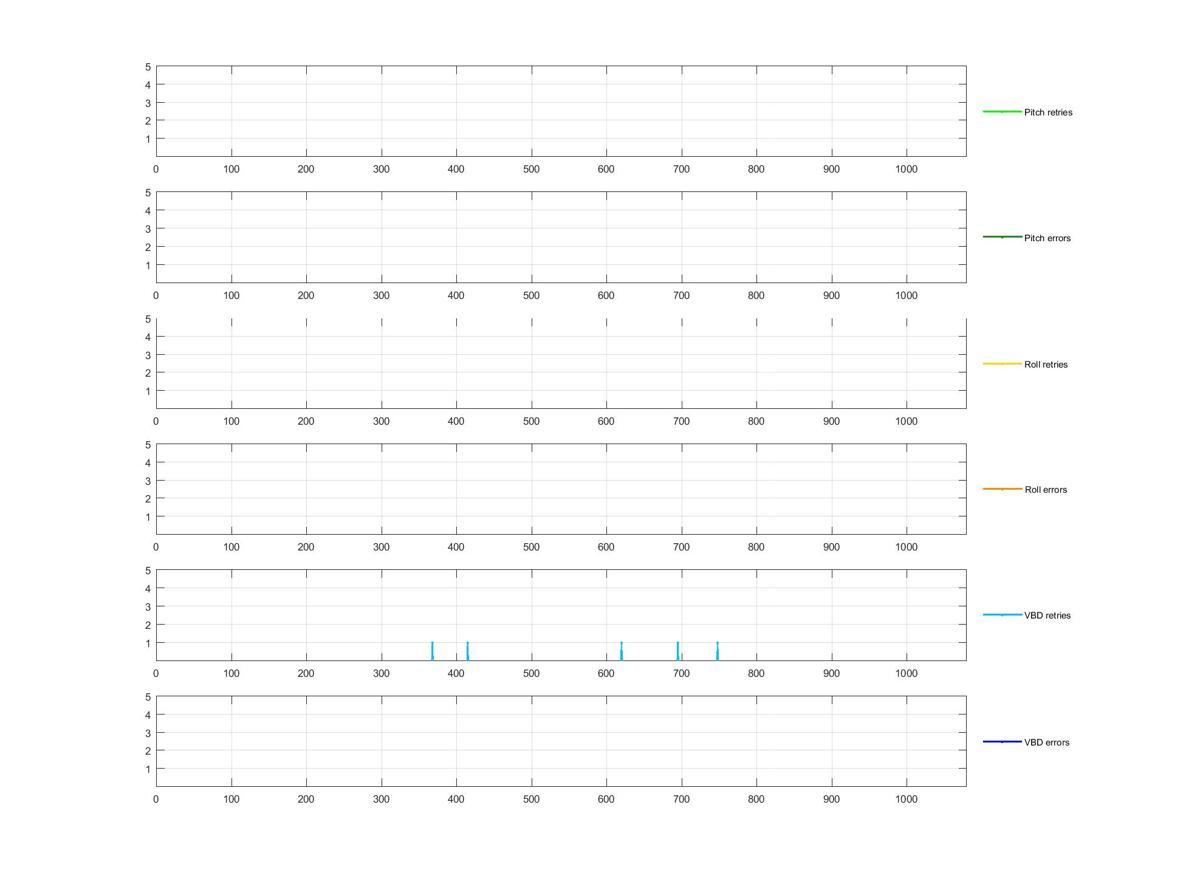1200x885 pixels.
Task: Click the VBD retries spike near 415
Action: (x=467, y=651)
